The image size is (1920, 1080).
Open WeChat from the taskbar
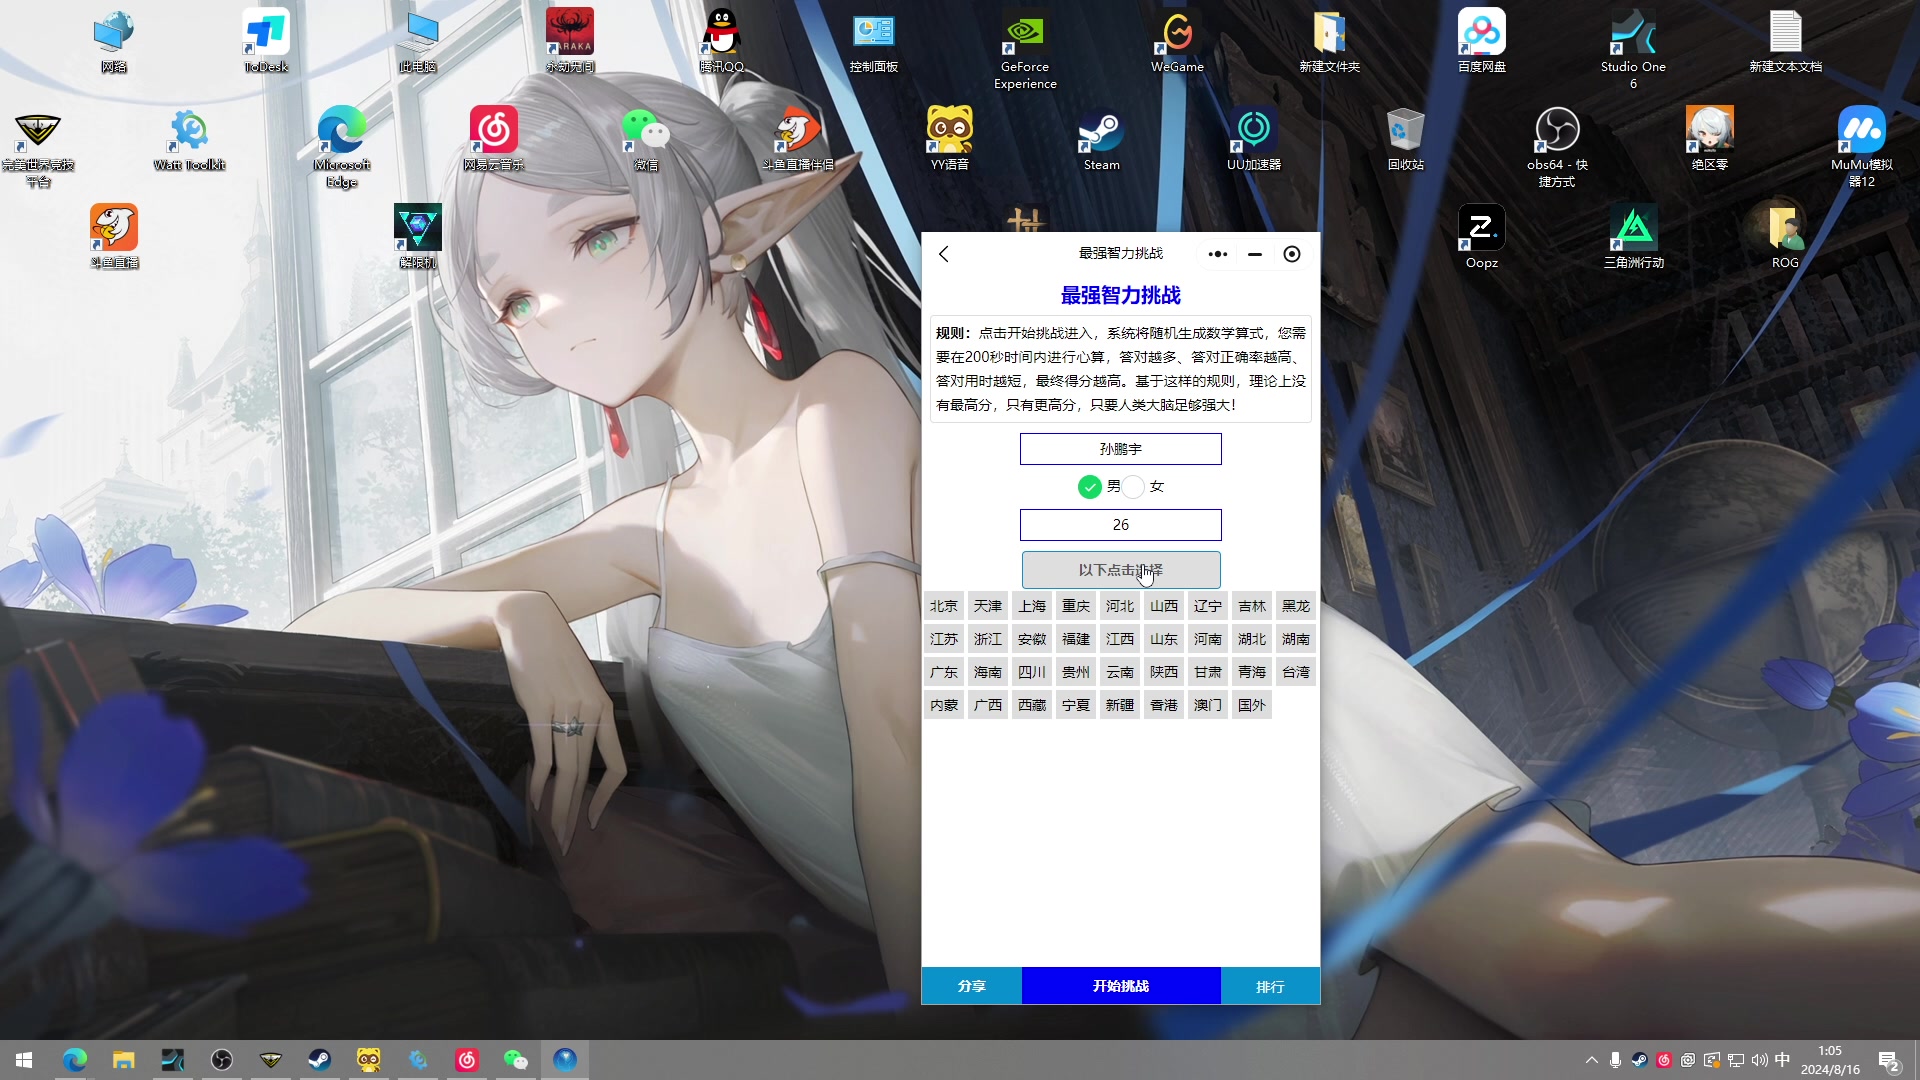coord(515,1060)
